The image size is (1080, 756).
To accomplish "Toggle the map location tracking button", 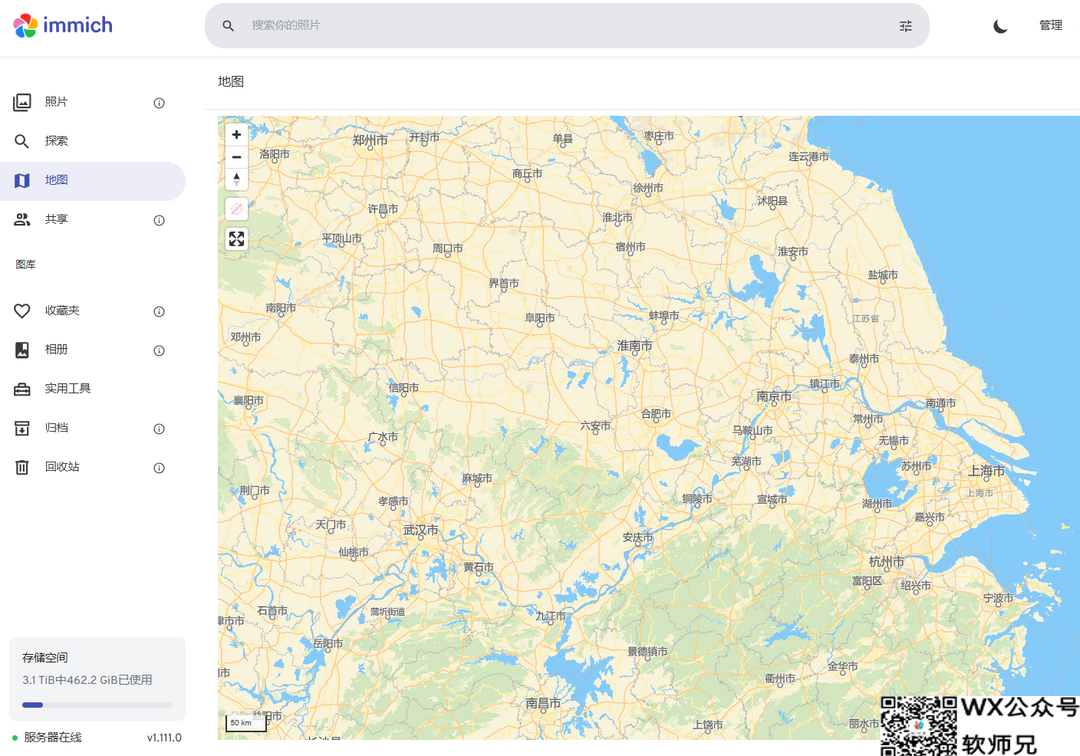I will click(236, 209).
